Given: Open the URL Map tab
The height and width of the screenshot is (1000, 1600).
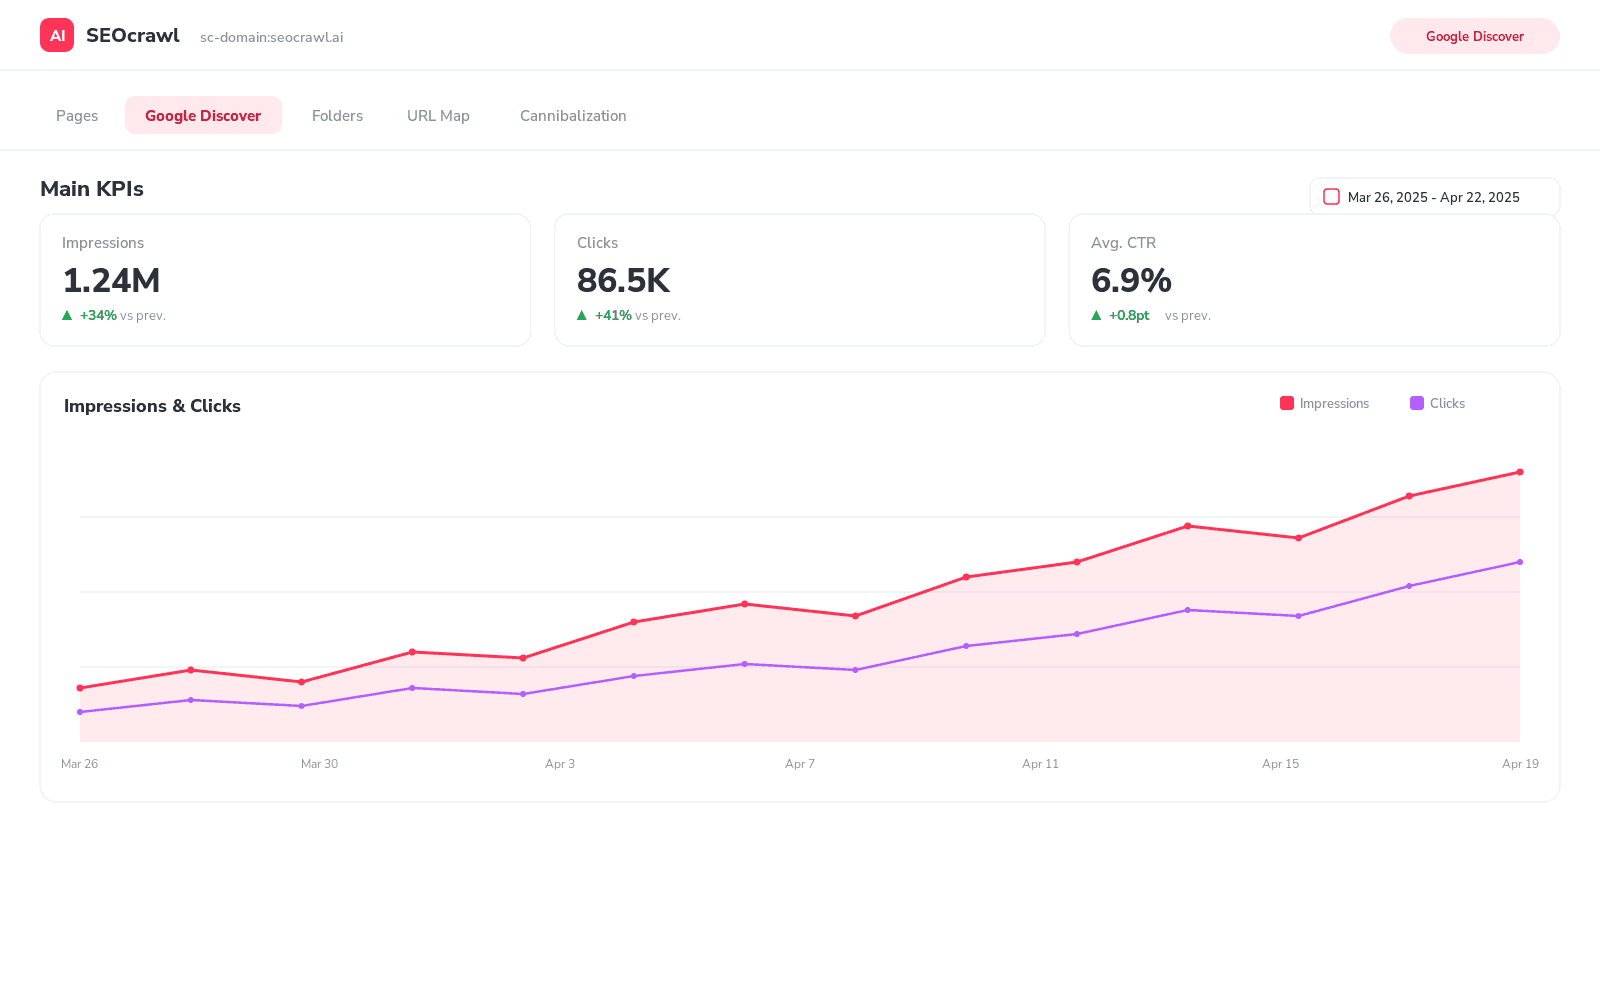Looking at the screenshot, I should 438,115.
